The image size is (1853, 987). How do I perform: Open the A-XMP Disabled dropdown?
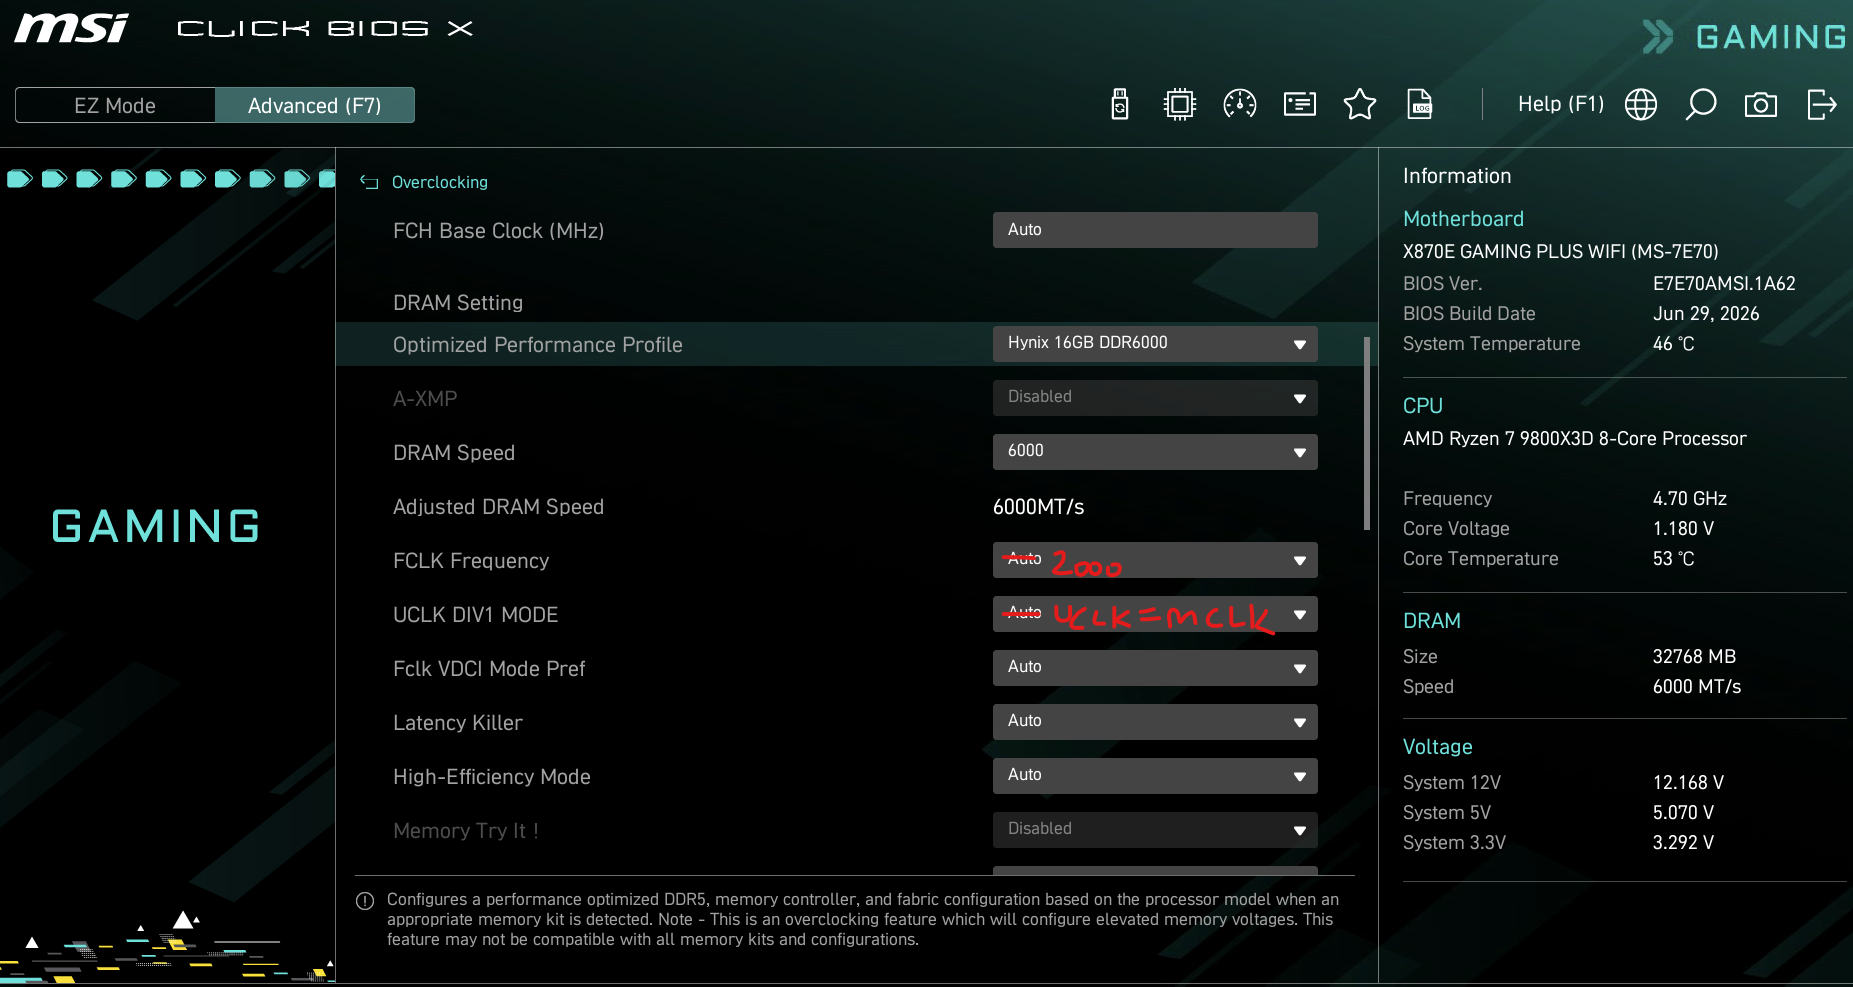pos(1155,398)
